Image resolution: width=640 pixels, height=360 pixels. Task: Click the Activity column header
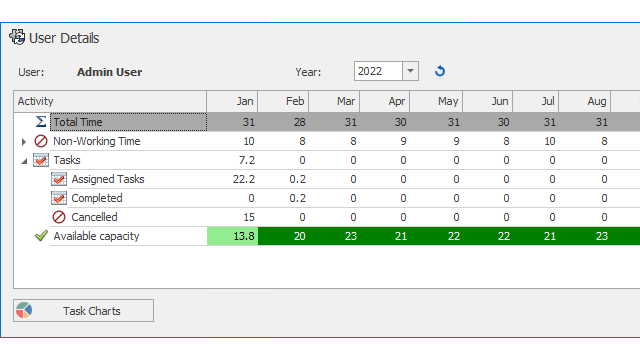(110, 101)
